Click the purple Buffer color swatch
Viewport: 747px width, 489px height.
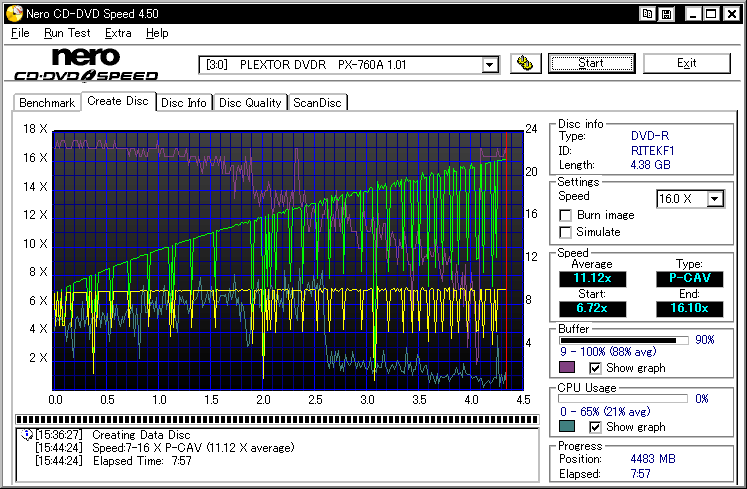[x=567, y=368]
